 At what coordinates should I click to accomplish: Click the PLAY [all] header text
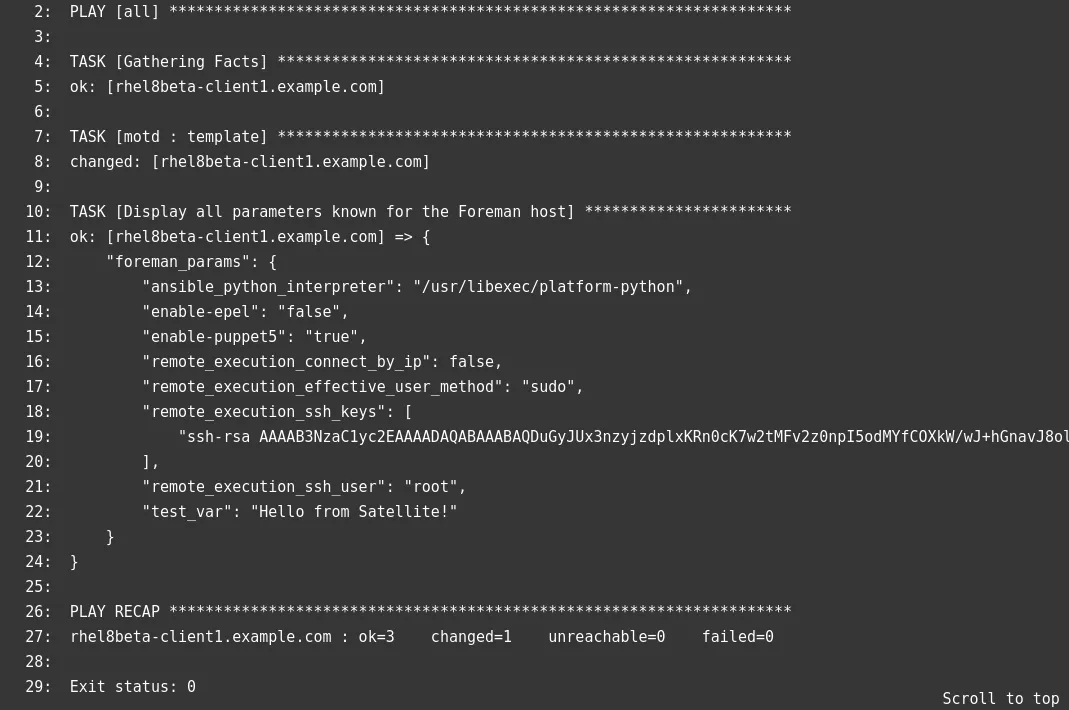click(115, 12)
